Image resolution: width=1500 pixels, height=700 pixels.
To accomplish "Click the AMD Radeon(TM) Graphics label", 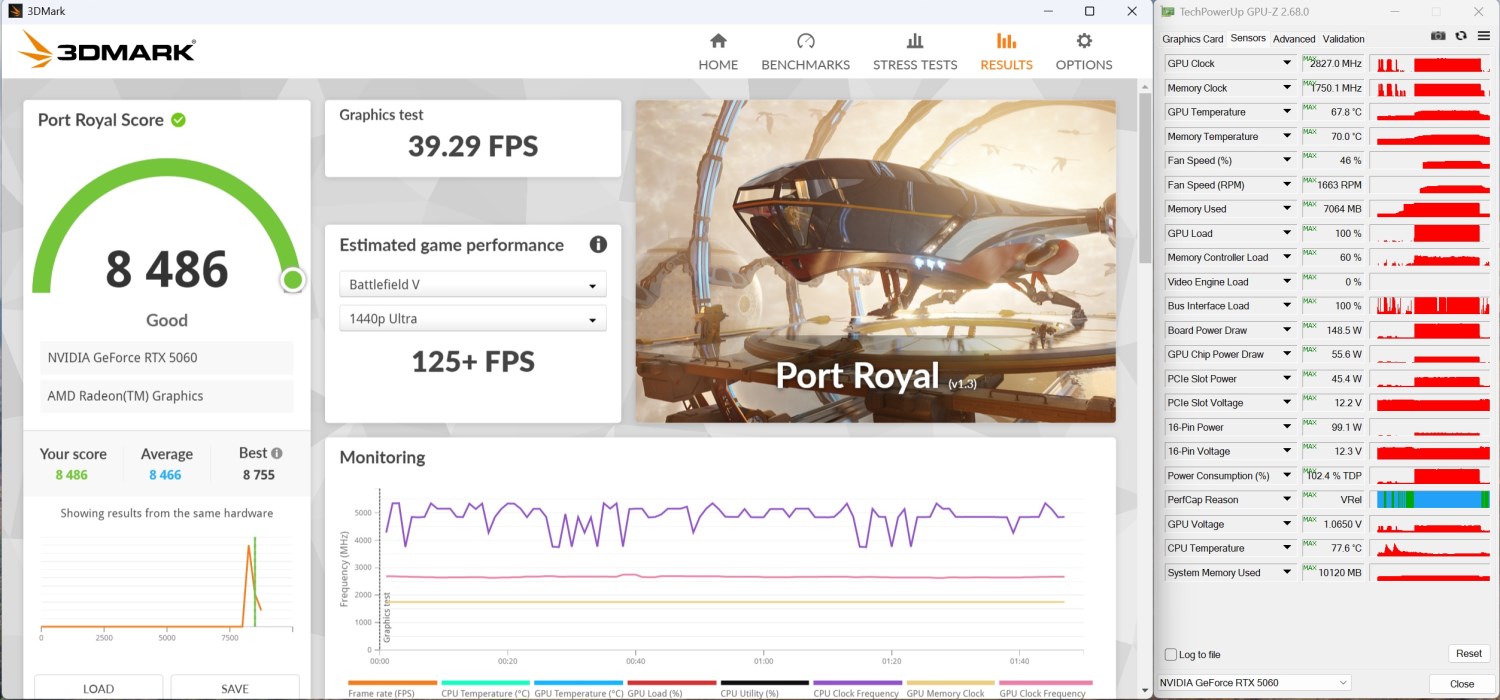I will point(125,396).
